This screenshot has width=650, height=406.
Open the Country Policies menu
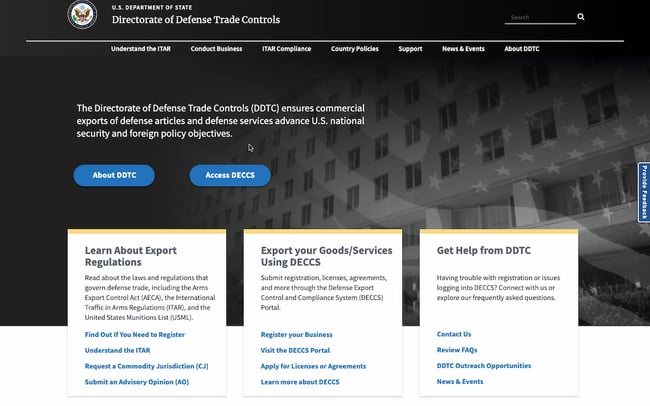click(x=354, y=49)
